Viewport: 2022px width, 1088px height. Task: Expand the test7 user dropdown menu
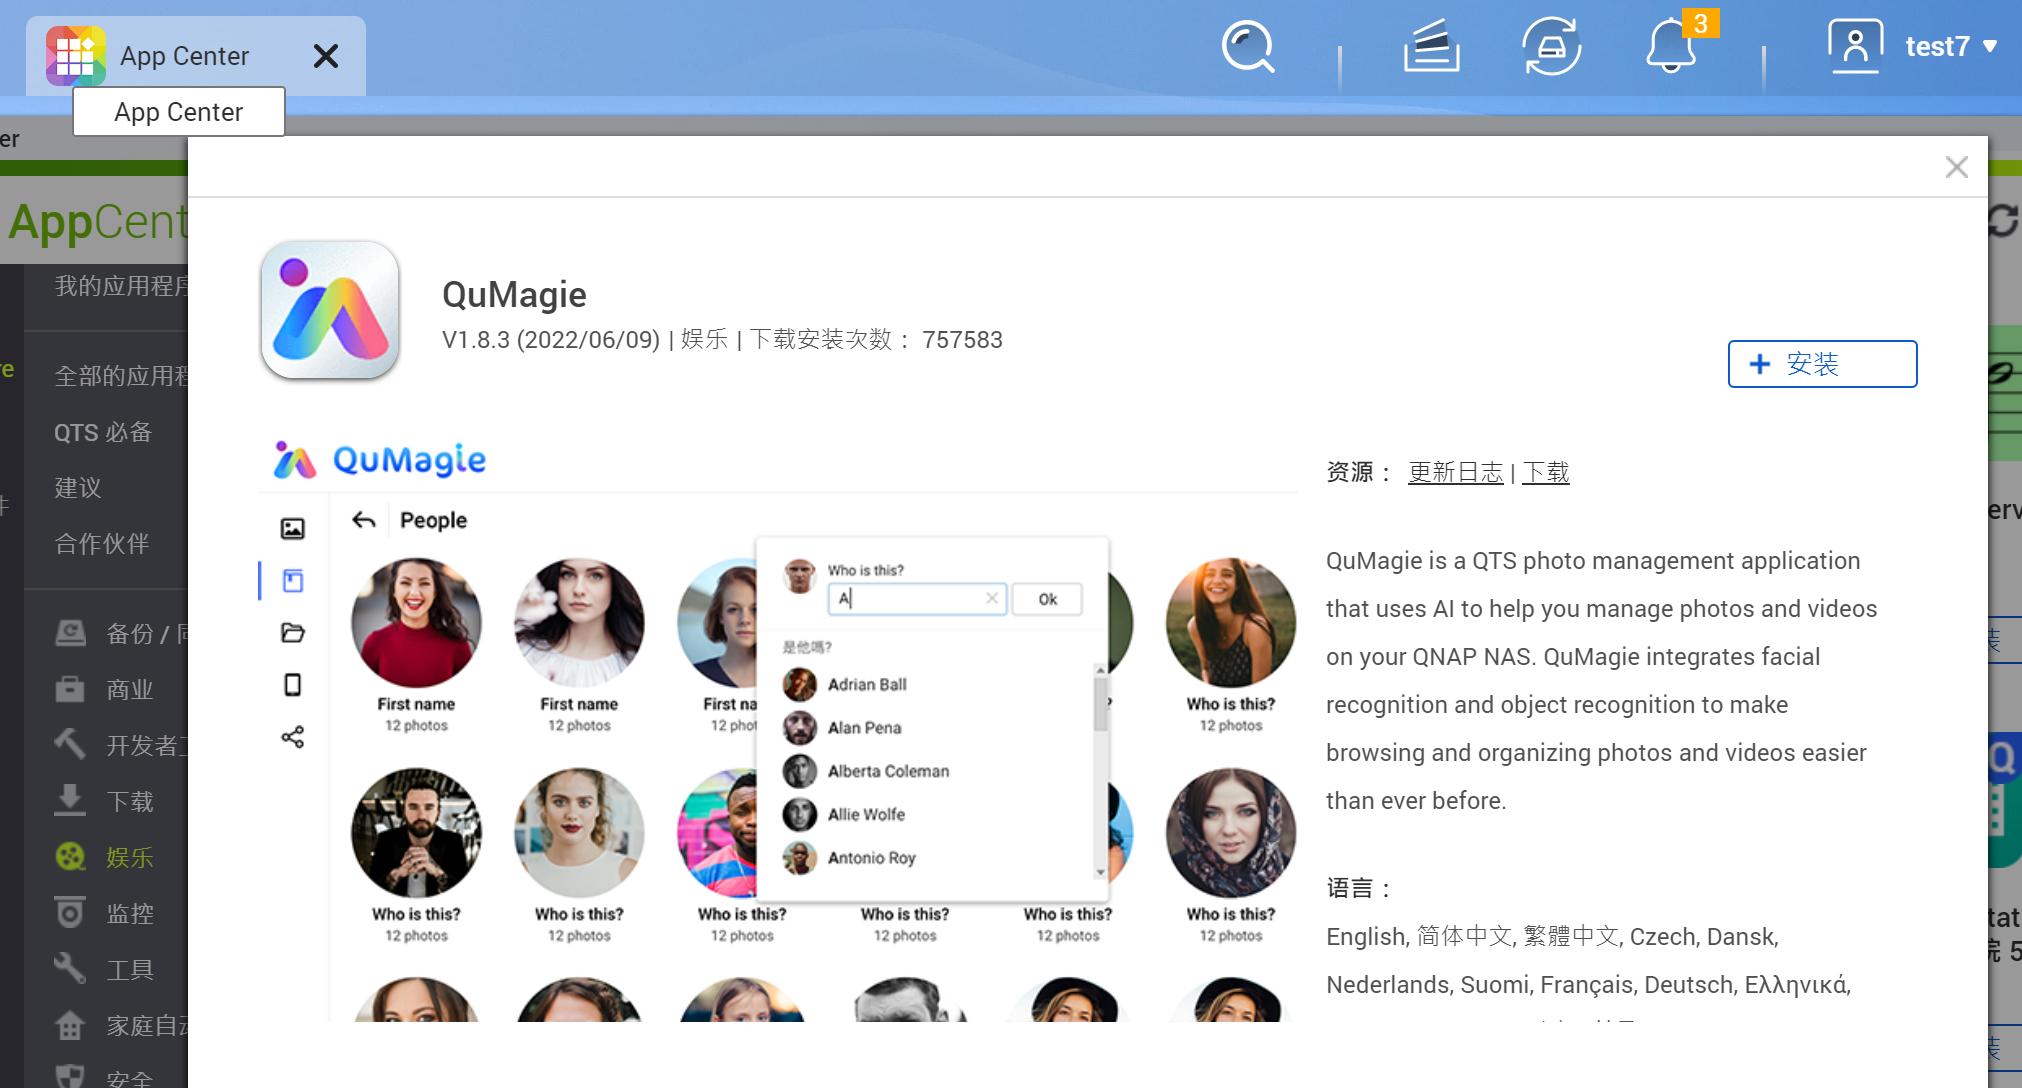[x=1952, y=46]
